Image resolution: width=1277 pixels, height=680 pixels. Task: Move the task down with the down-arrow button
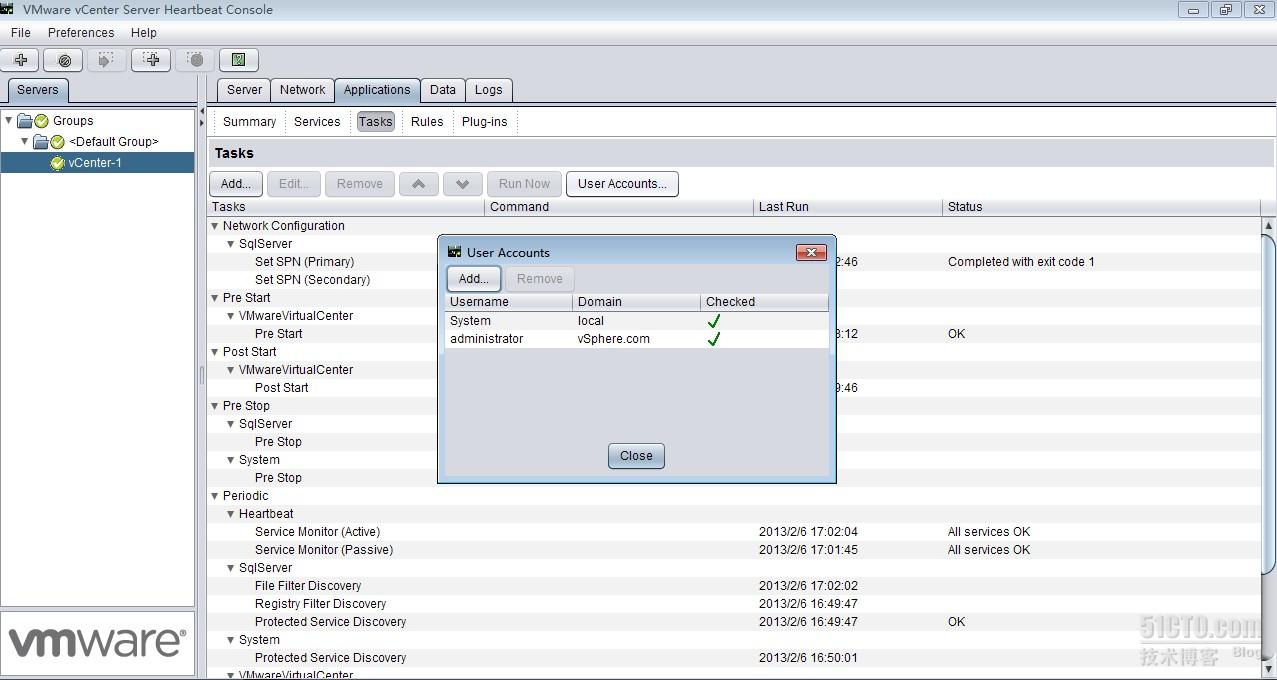463,184
